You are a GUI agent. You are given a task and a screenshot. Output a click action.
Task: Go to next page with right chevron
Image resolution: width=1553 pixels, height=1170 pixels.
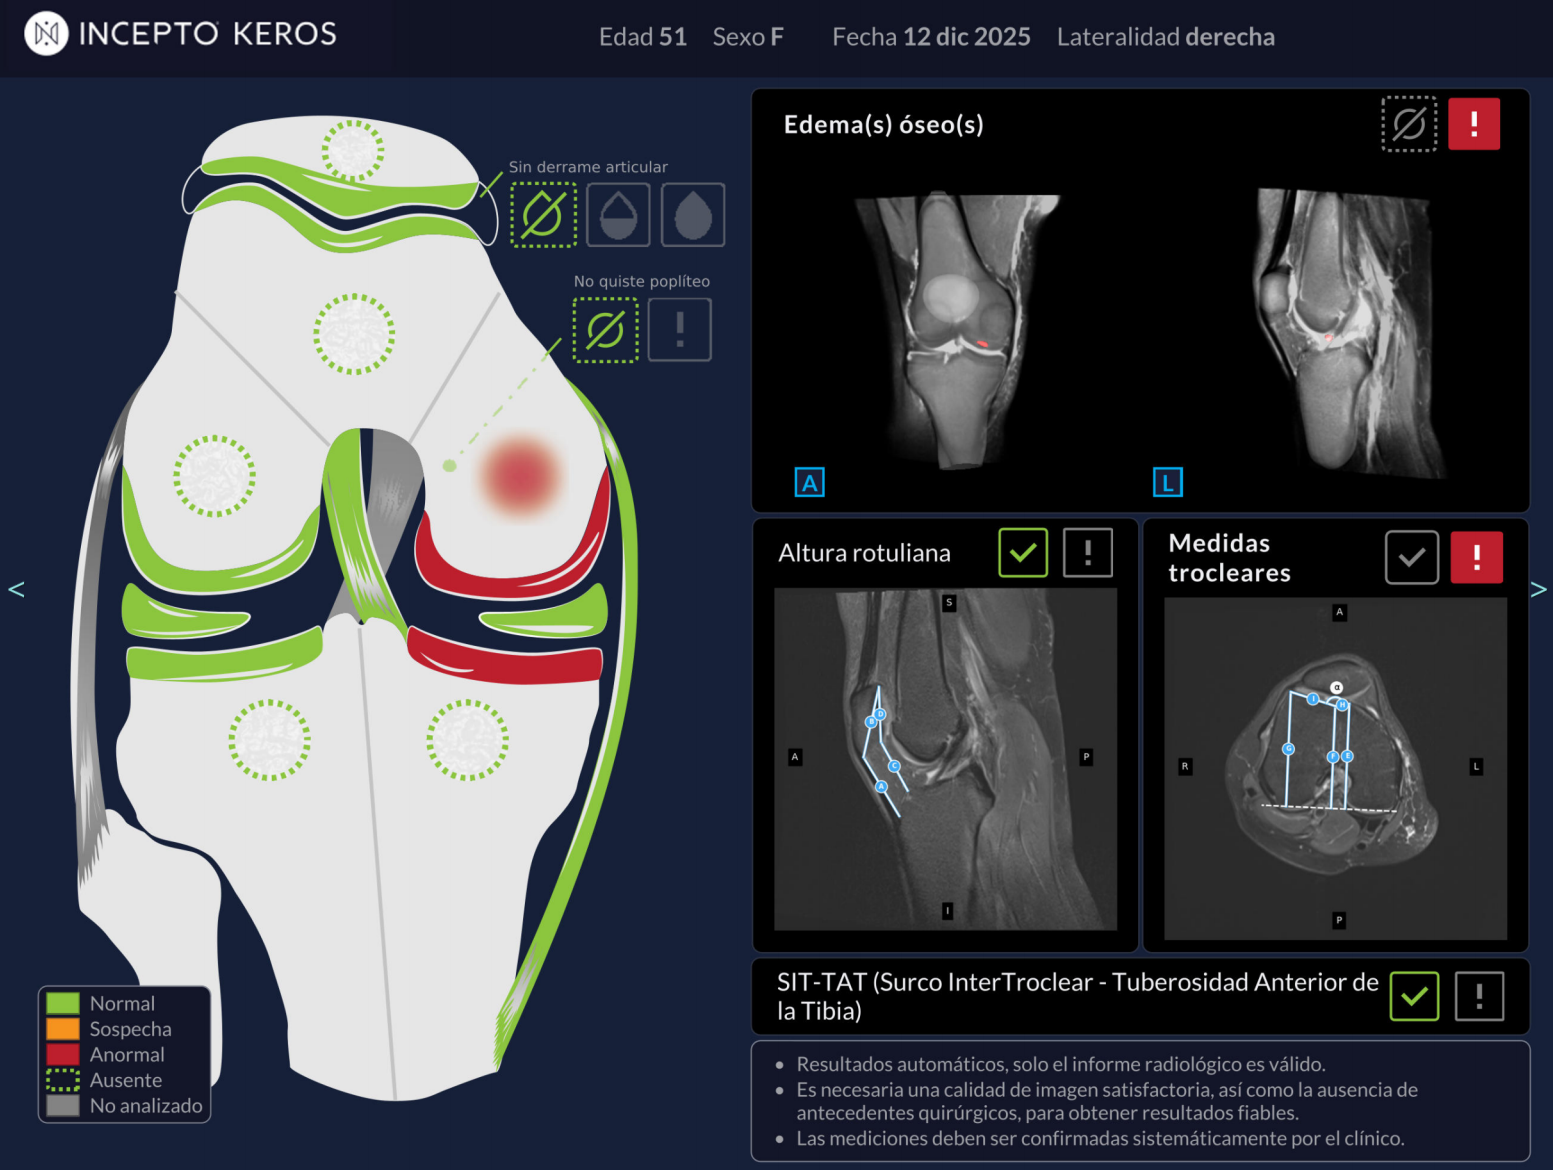(1538, 589)
